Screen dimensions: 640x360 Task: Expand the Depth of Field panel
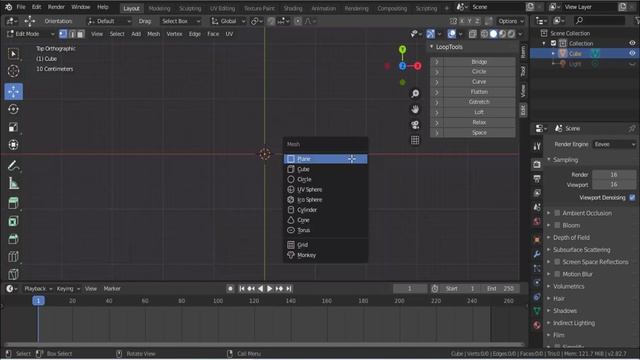coord(571,238)
